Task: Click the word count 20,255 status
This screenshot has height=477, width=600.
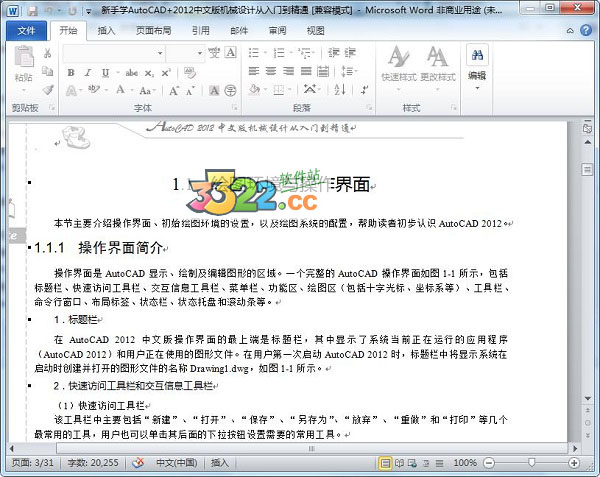Action: 93,463
